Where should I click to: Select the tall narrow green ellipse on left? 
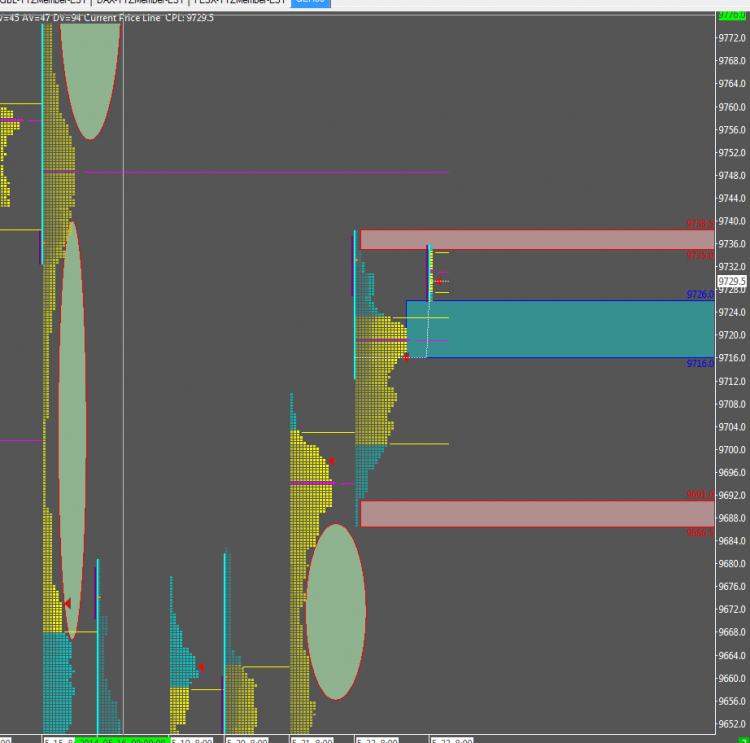click(x=72, y=430)
